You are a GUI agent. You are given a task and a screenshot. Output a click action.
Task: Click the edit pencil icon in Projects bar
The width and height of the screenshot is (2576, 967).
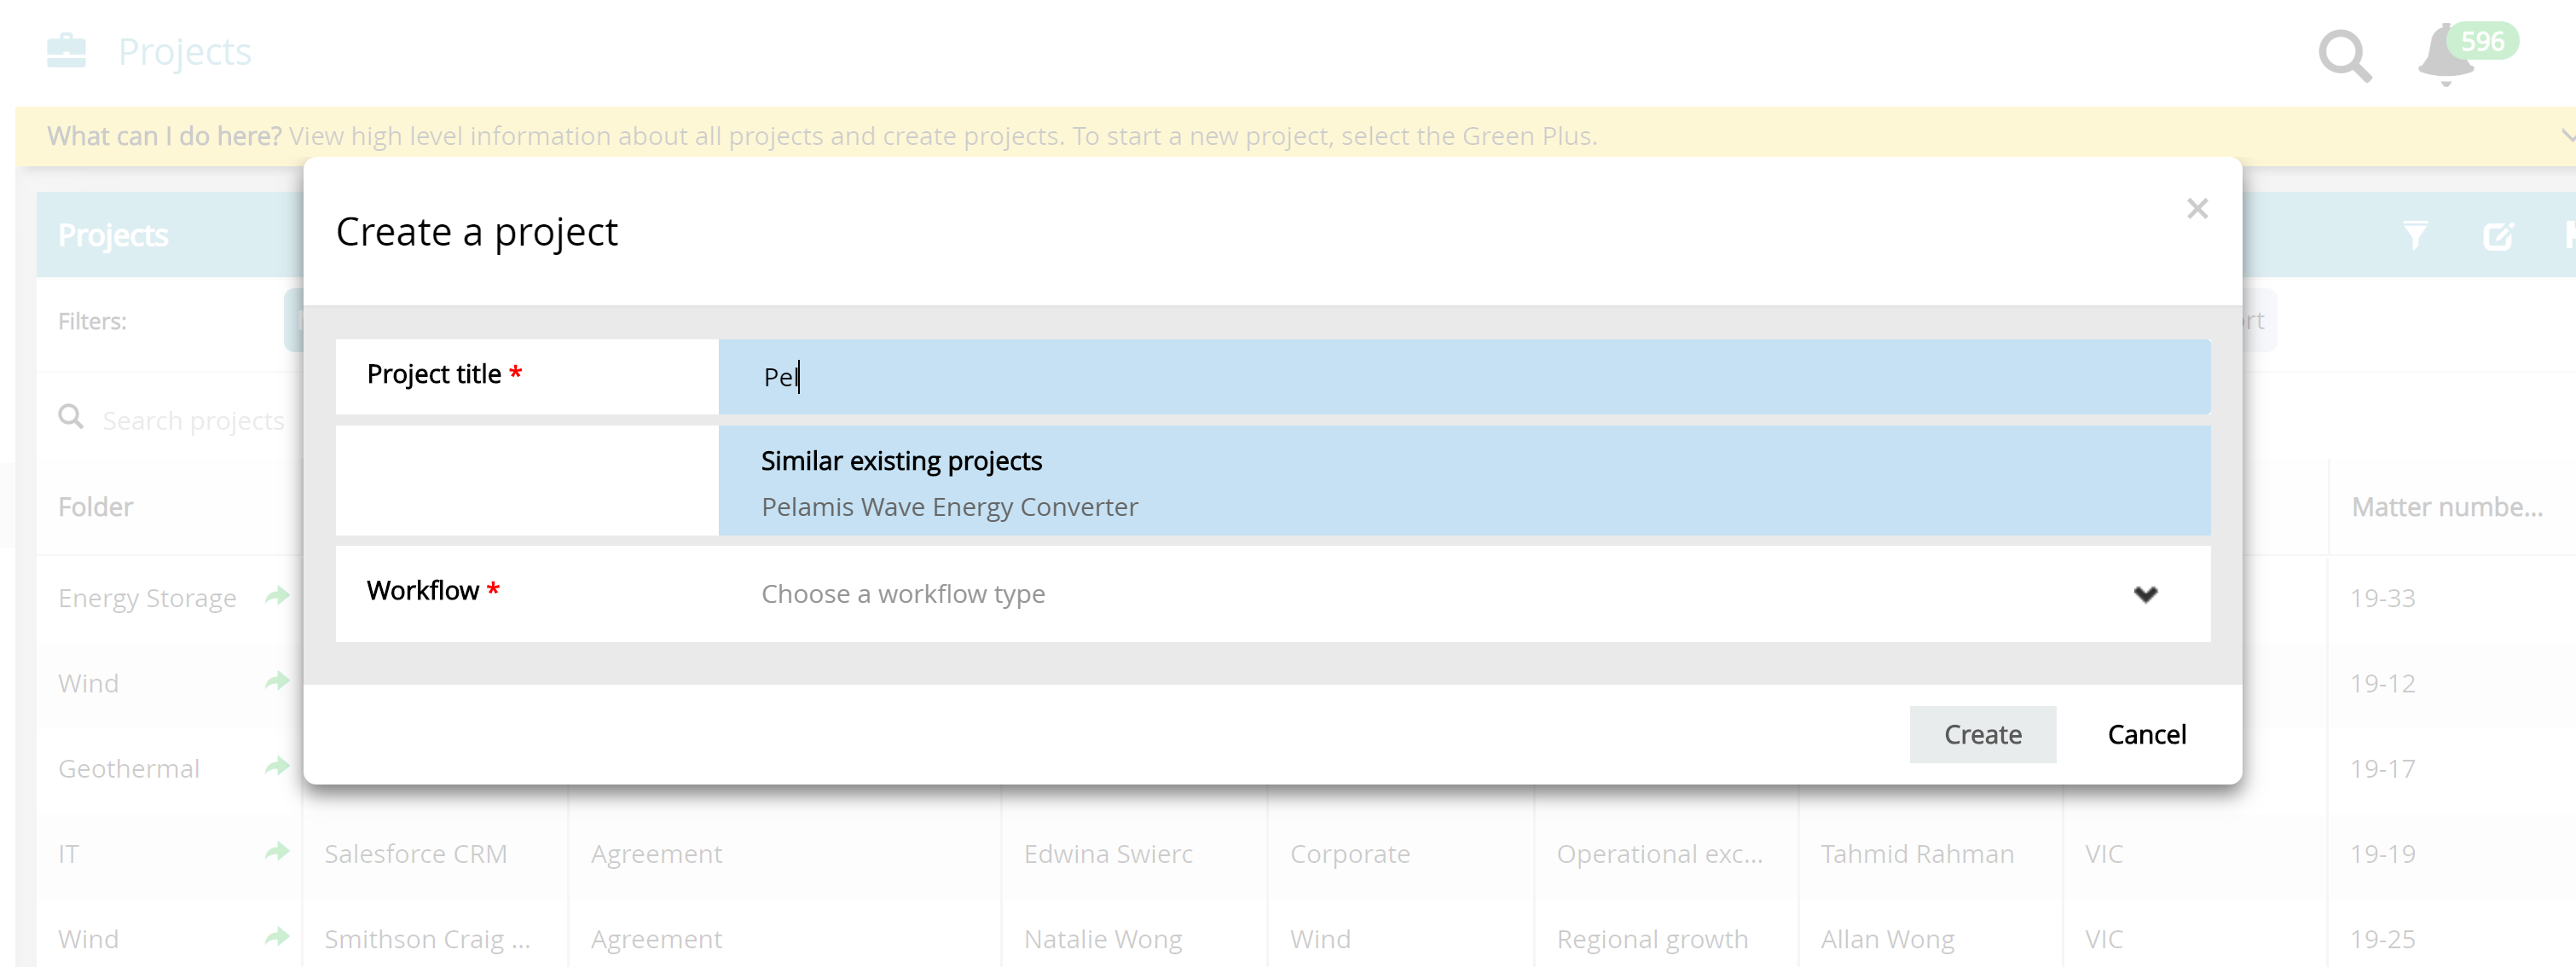point(2497,236)
